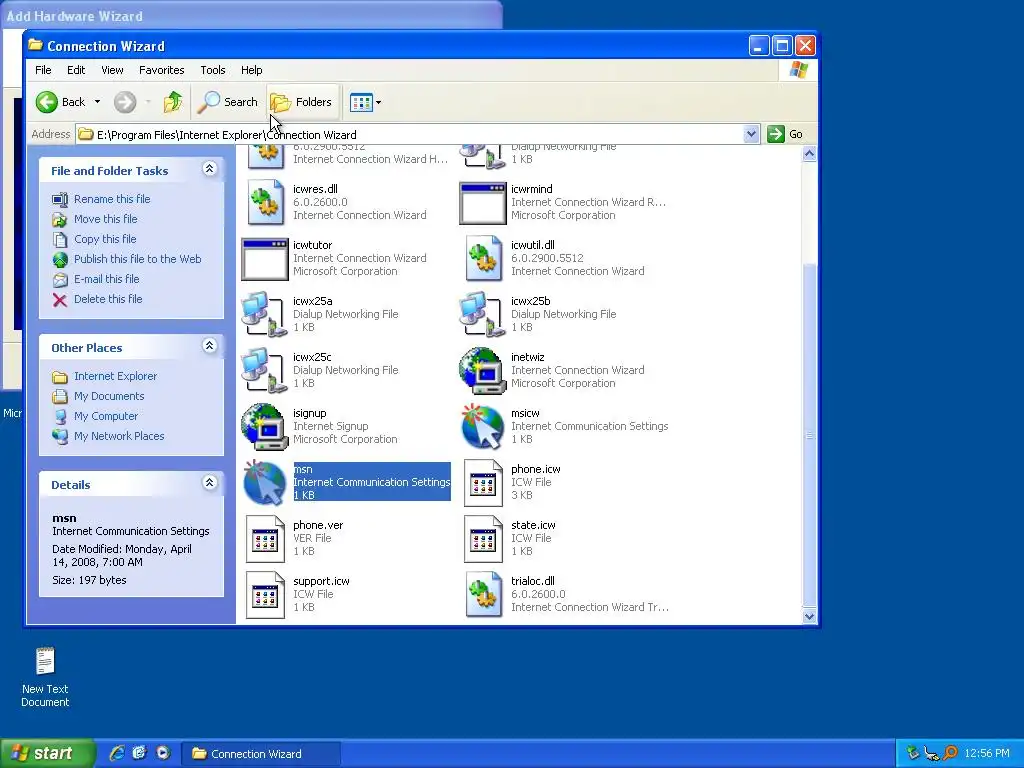
Task: Collapse the Details panel
Action: coord(210,483)
